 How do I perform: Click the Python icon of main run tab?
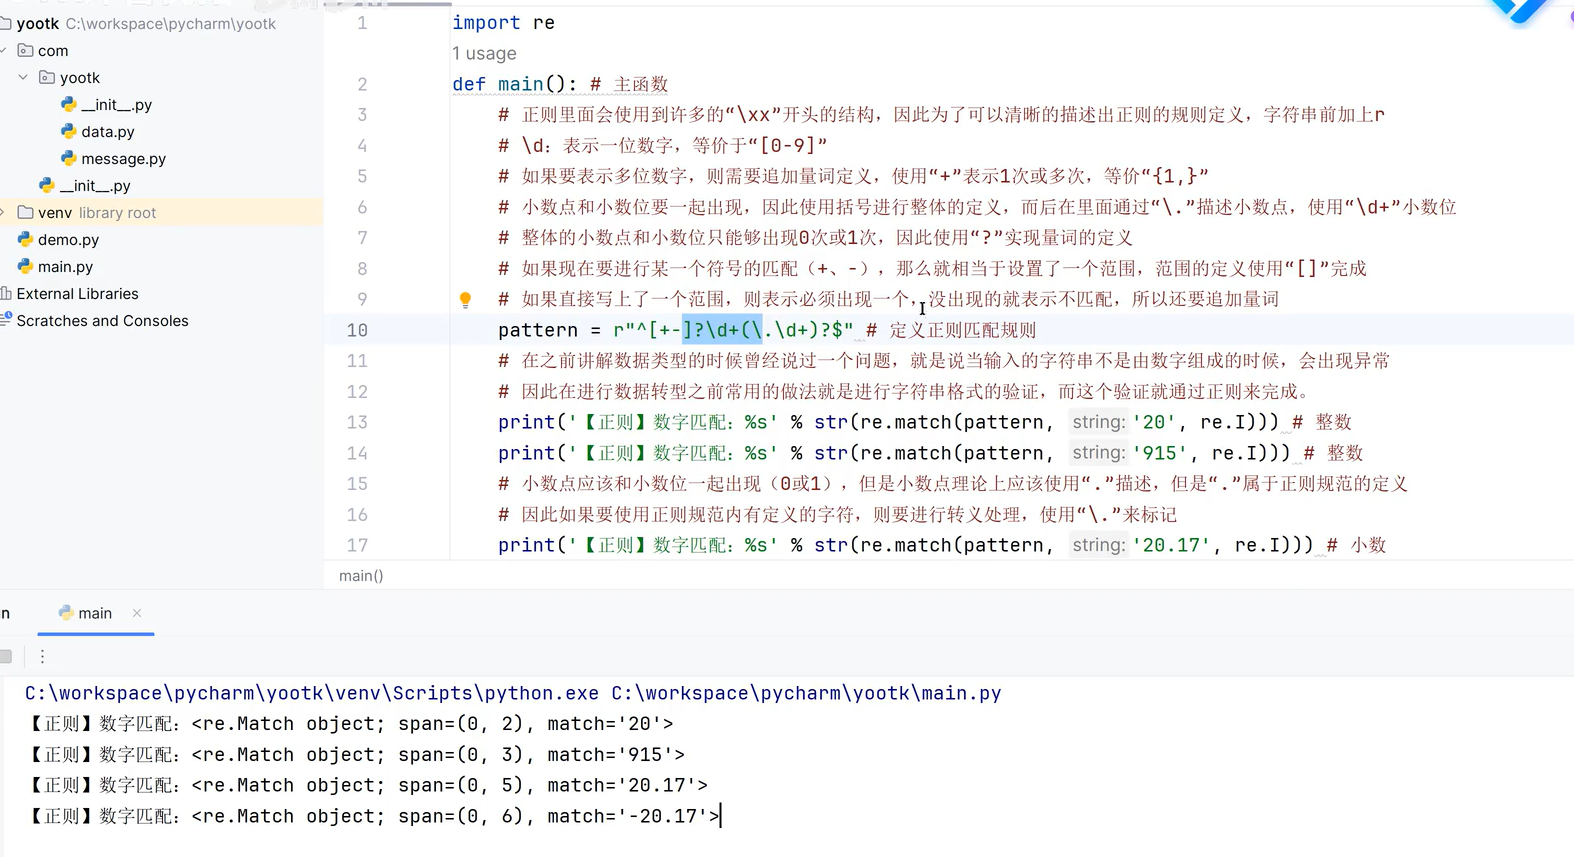pyautogui.click(x=66, y=613)
